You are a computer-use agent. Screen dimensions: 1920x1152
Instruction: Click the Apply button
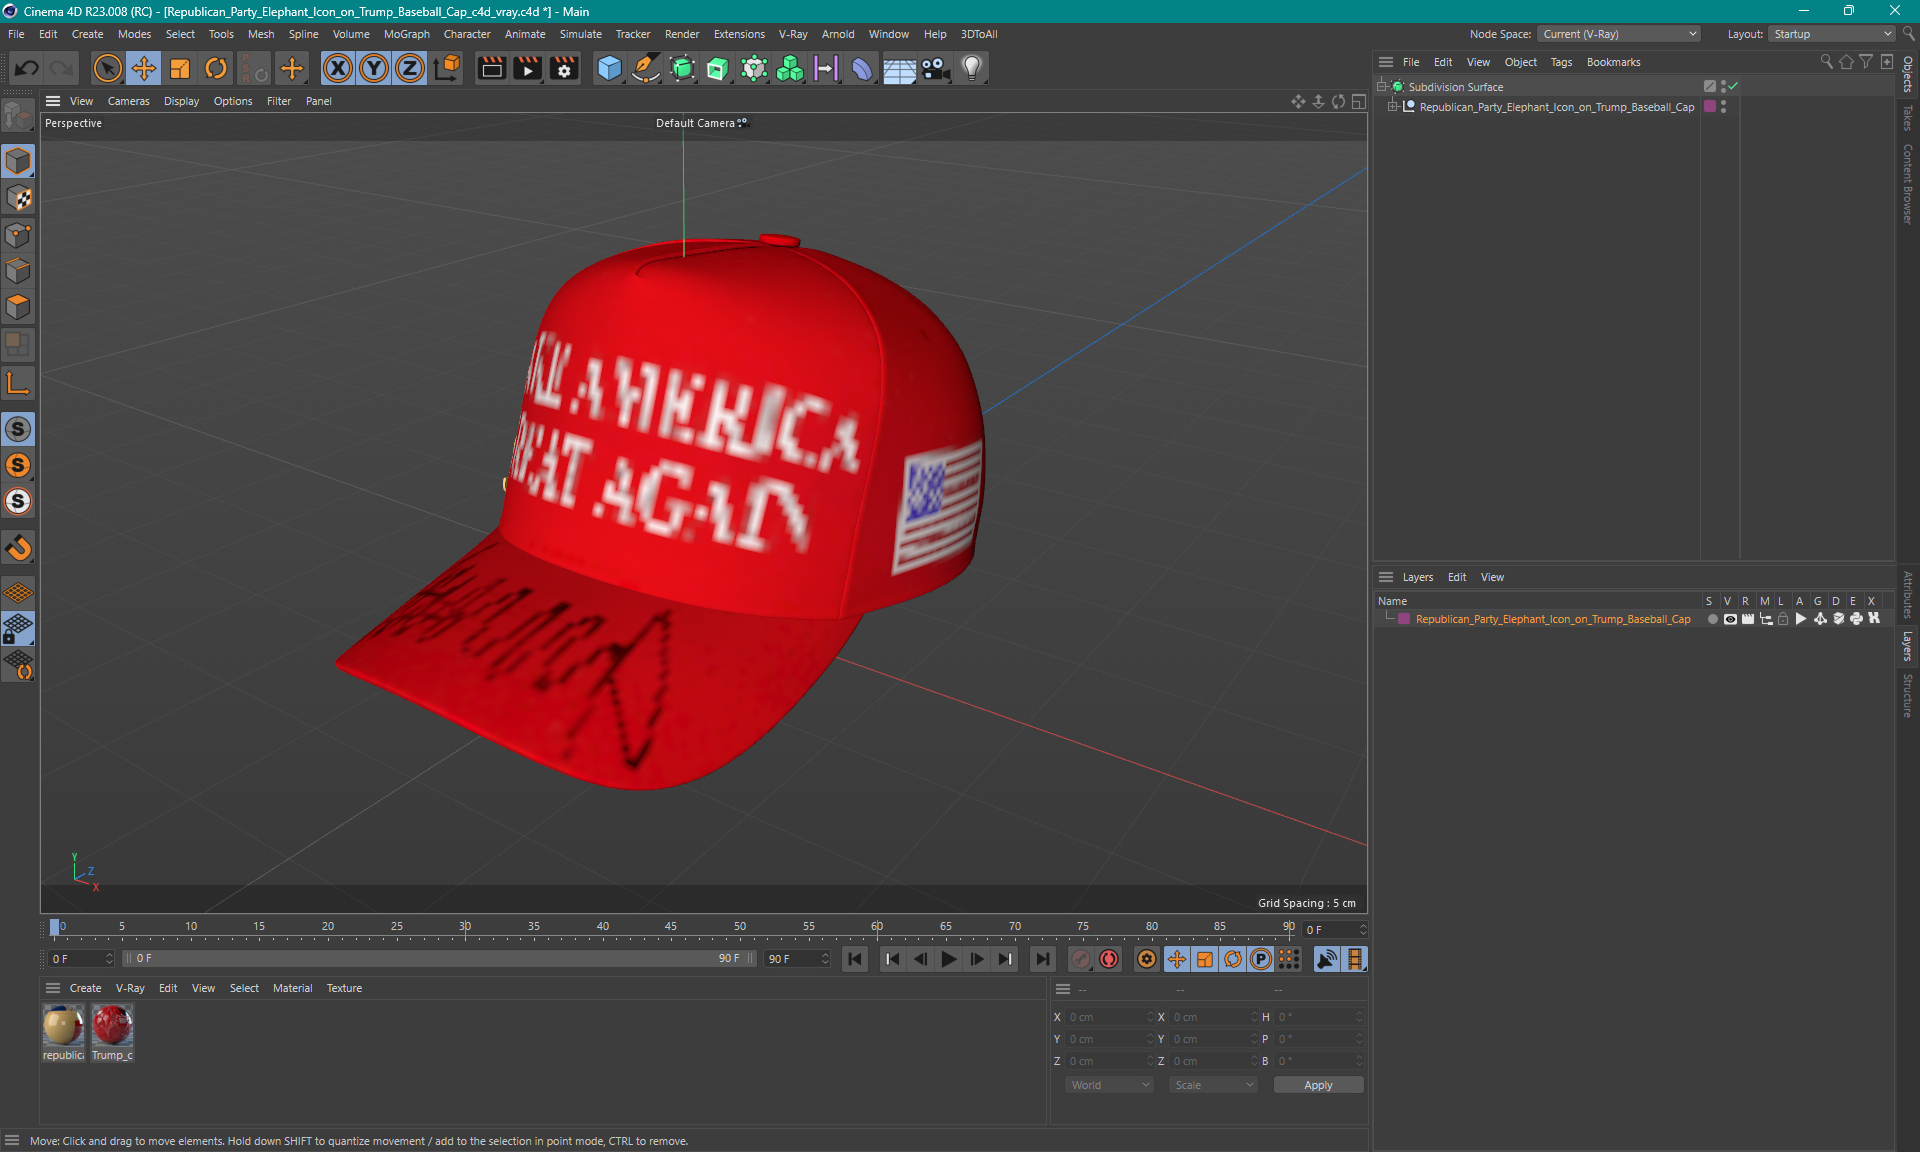coord(1318,1085)
